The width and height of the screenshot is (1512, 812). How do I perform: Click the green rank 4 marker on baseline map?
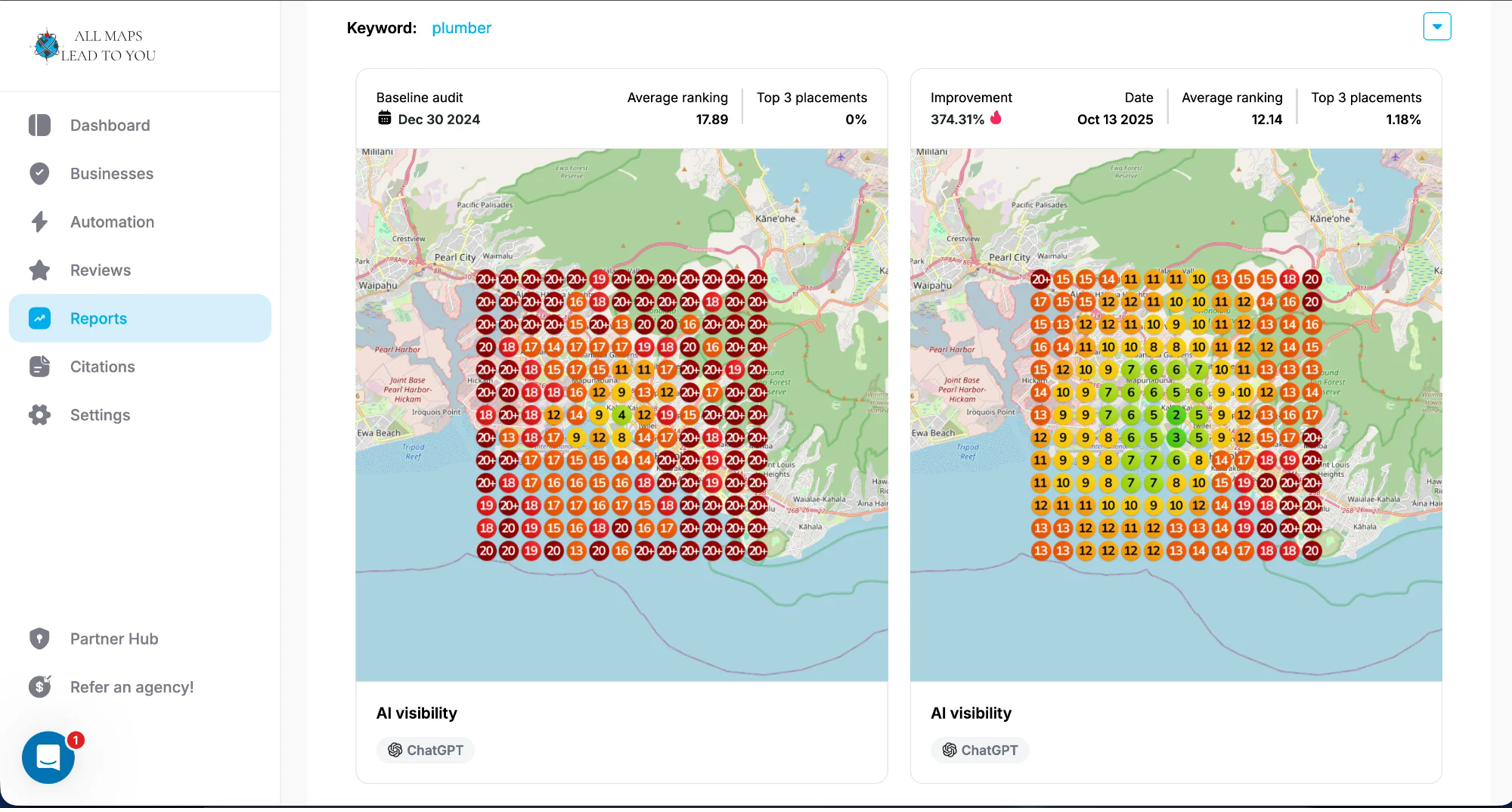pyautogui.click(x=622, y=415)
